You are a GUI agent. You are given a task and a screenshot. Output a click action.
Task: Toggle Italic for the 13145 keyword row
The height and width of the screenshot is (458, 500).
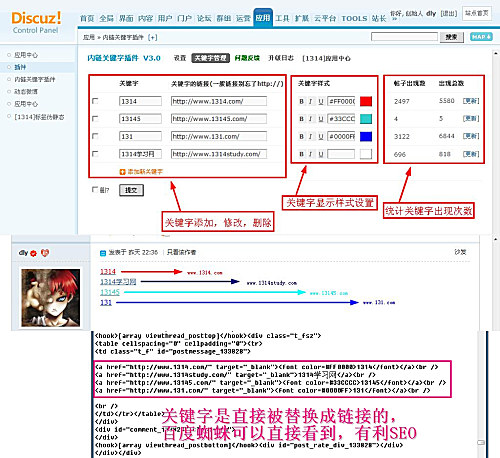(310, 119)
